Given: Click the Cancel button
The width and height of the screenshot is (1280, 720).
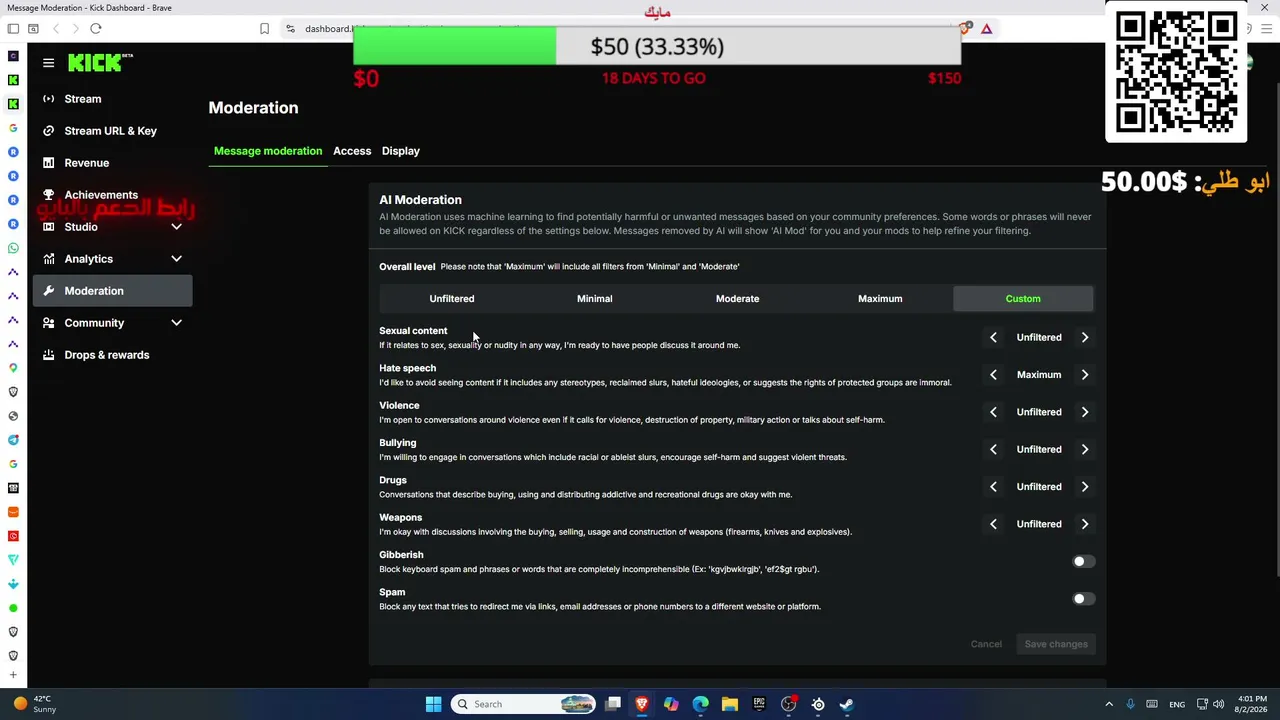Looking at the screenshot, I should [986, 644].
